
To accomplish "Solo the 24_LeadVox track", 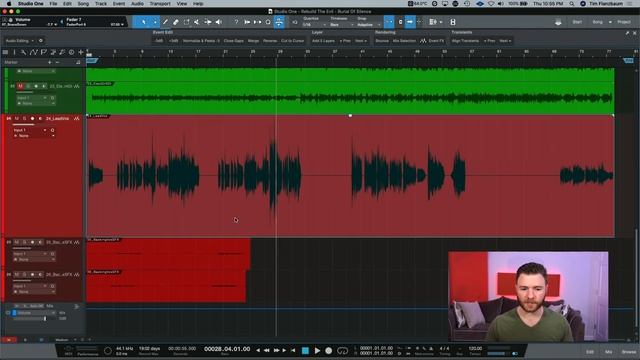I will tap(24, 118).
